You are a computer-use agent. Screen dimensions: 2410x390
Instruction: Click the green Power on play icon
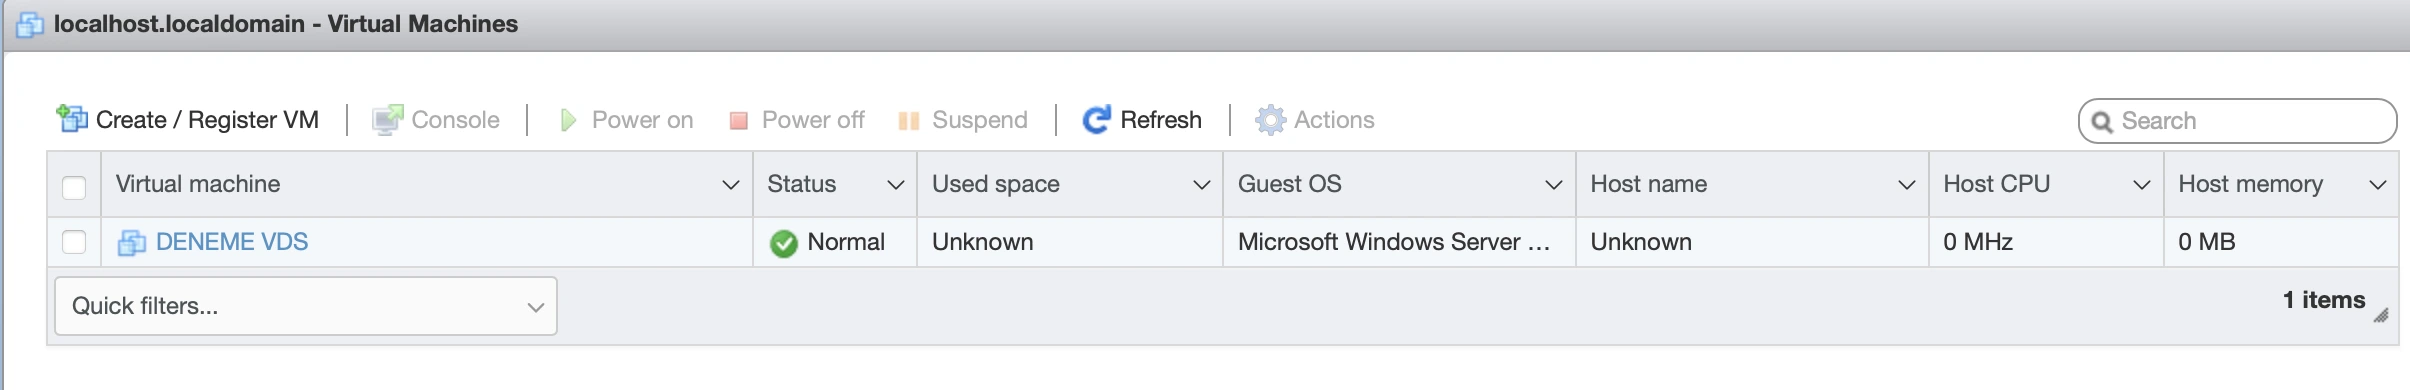[568, 121]
